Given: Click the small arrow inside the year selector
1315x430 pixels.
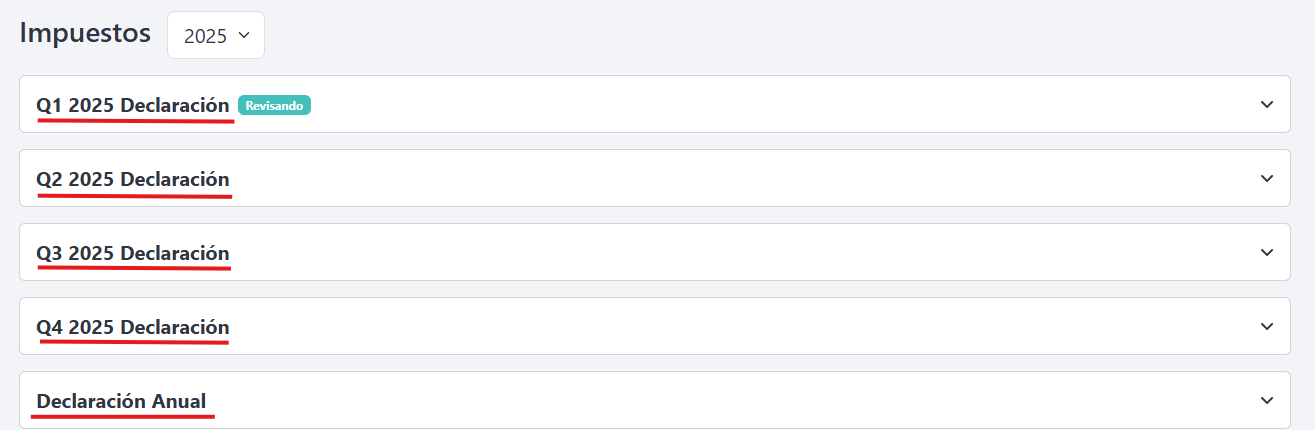Looking at the screenshot, I should [244, 35].
